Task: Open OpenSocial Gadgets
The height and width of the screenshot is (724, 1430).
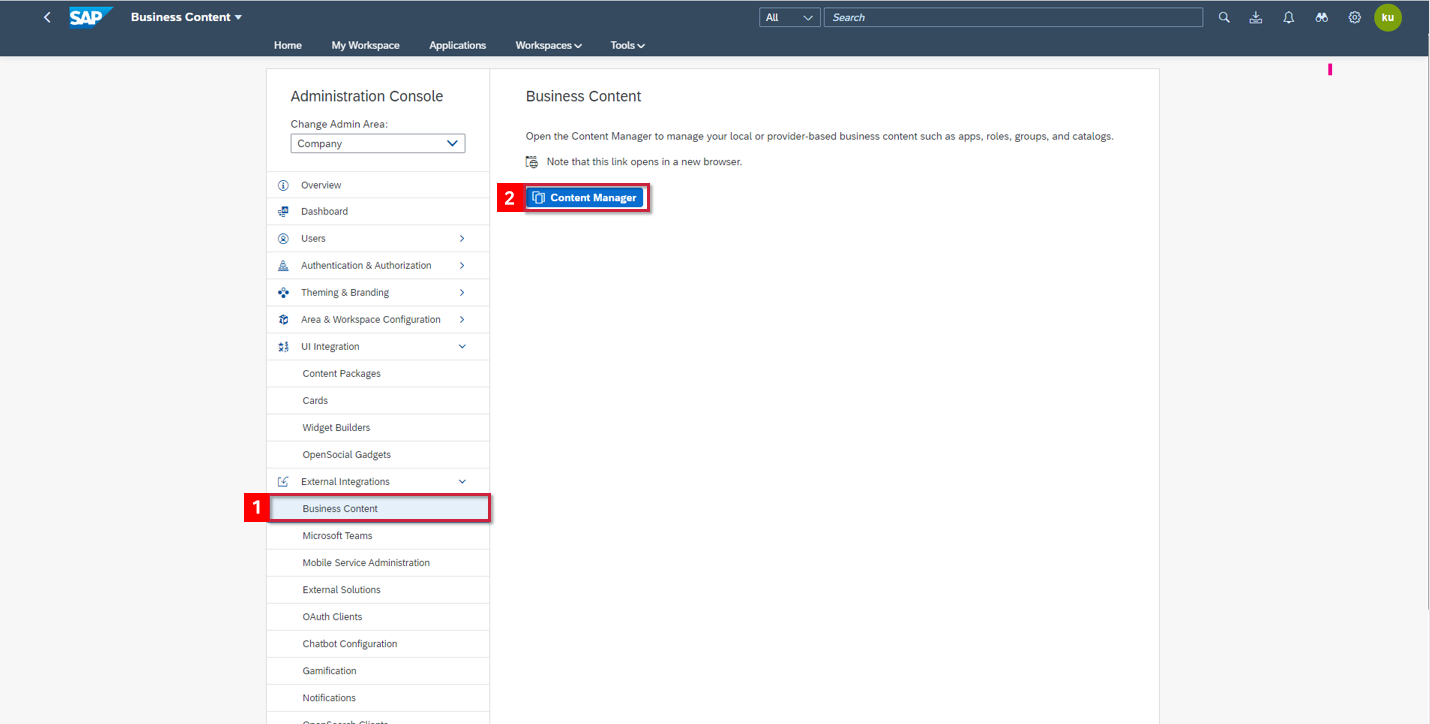Action: [x=378, y=455]
